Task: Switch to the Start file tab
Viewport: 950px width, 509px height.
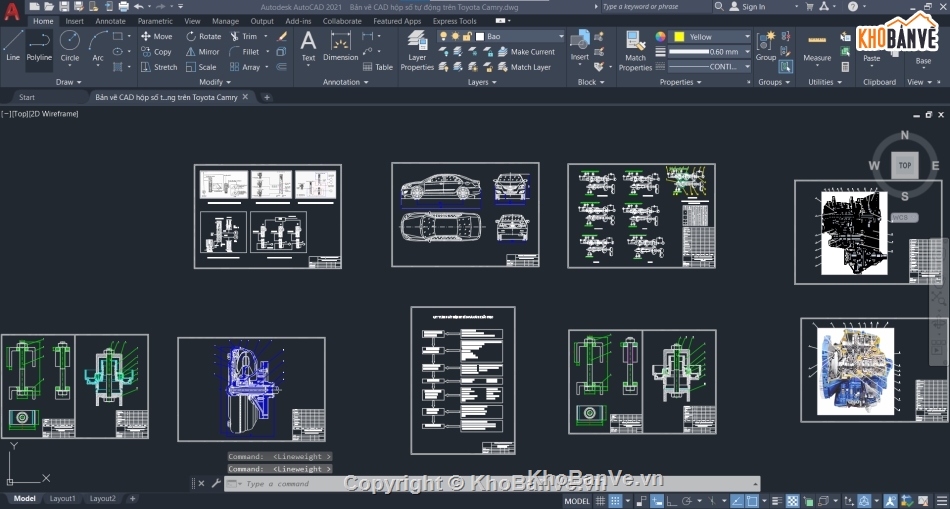Action: click(27, 97)
